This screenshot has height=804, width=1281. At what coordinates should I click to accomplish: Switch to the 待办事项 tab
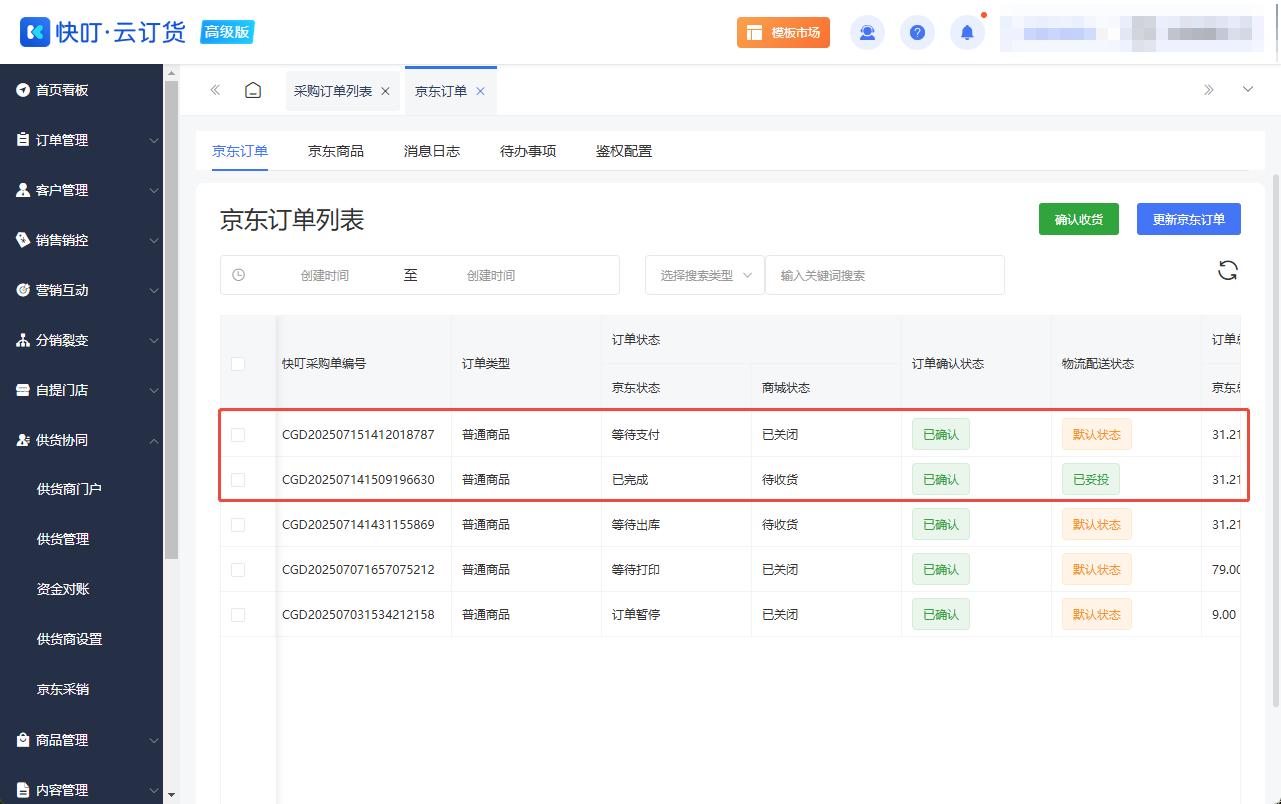pyautogui.click(x=528, y=151)
